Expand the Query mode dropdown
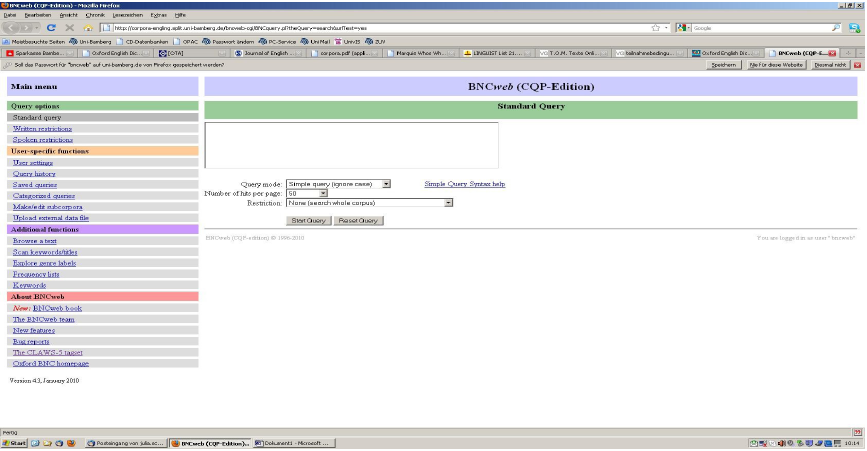 coord(387,184)
